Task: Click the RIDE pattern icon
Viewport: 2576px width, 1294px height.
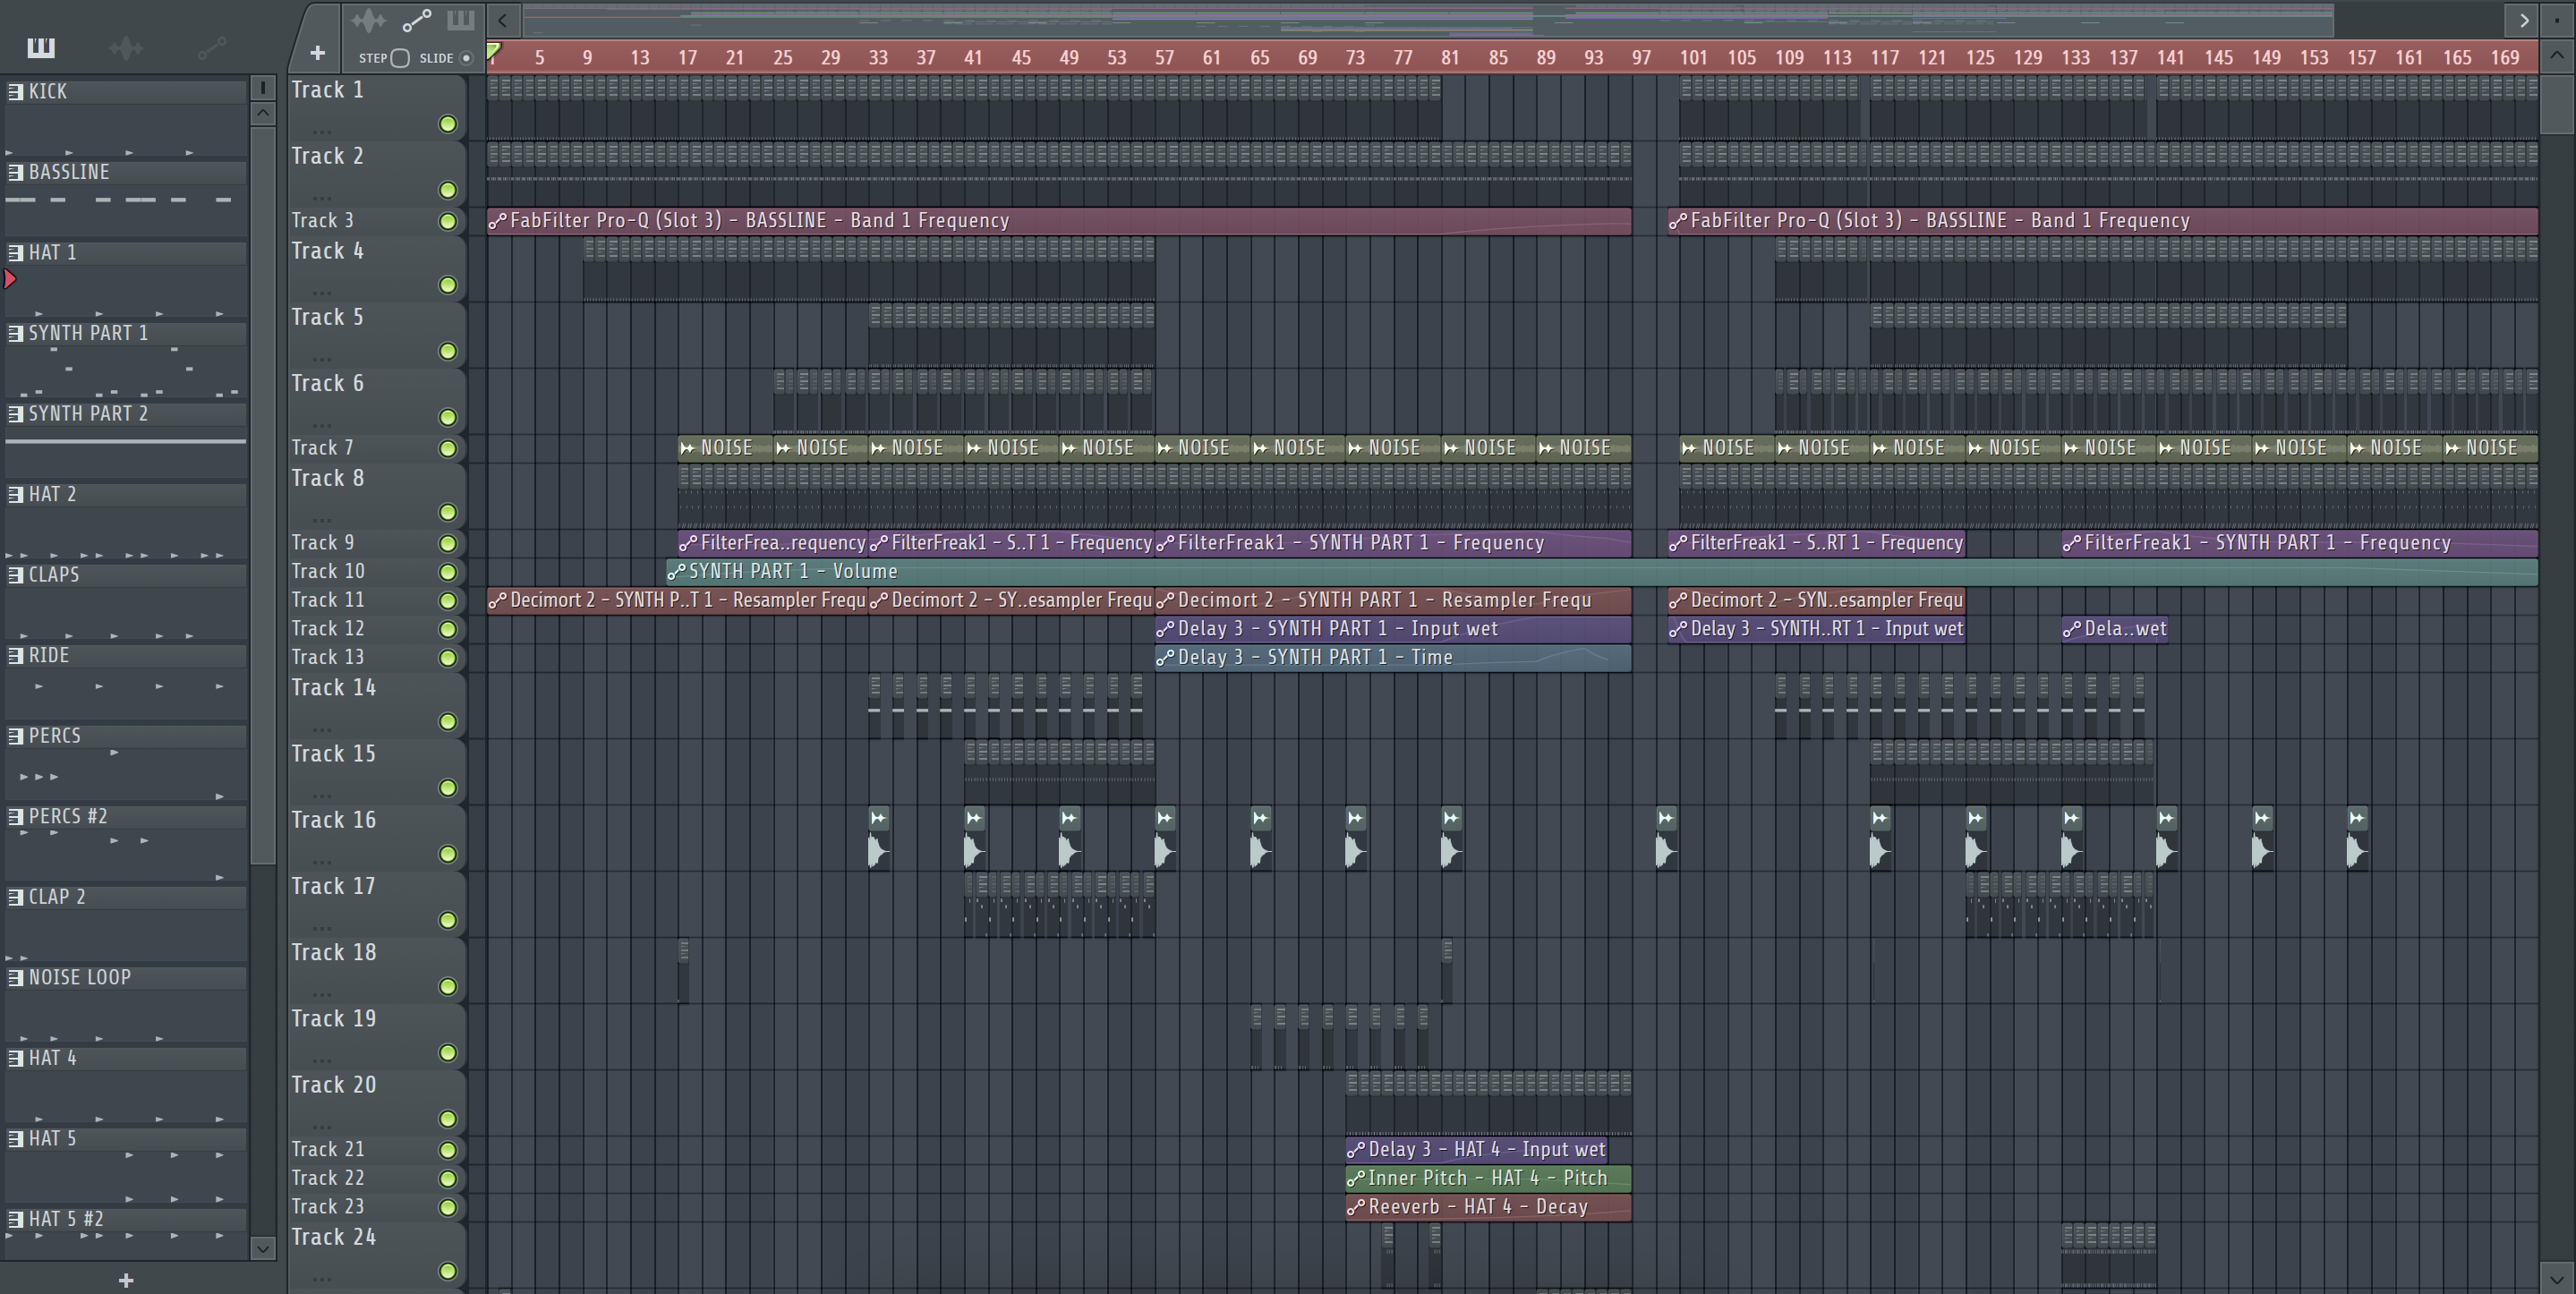Action: [16, 655]
